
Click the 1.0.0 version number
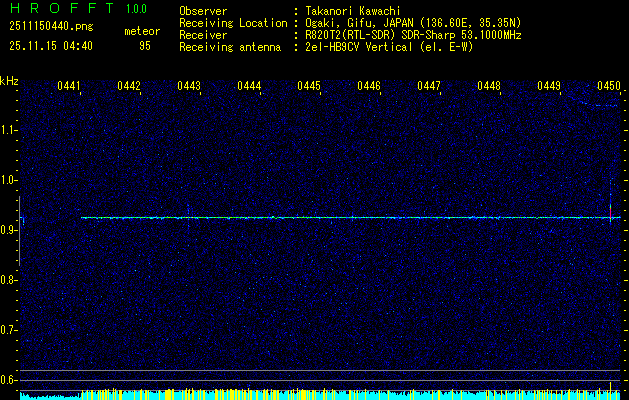(x=137, y=8)
